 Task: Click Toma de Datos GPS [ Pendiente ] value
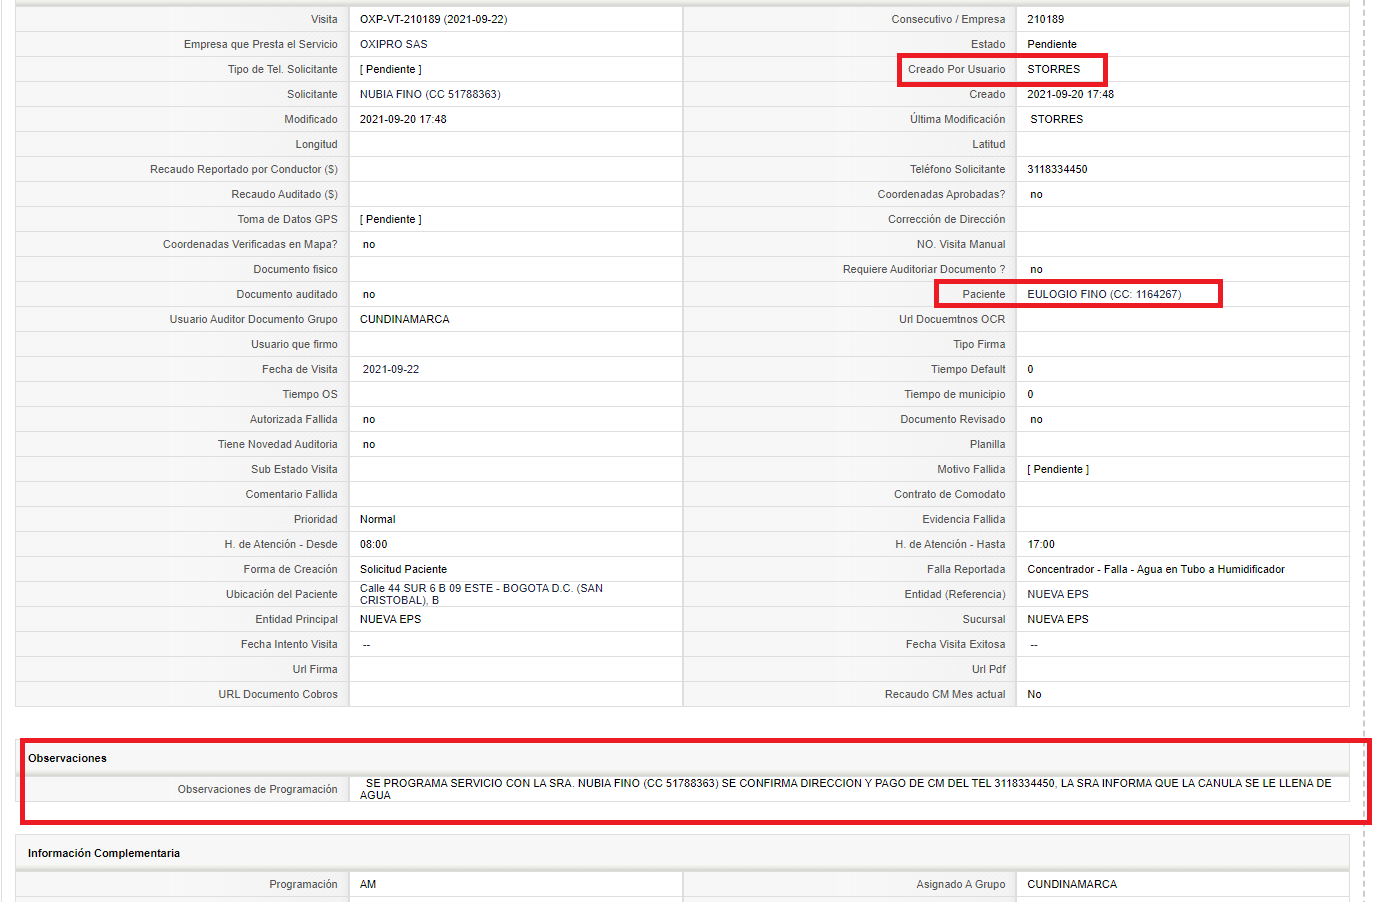pos(390,219)
